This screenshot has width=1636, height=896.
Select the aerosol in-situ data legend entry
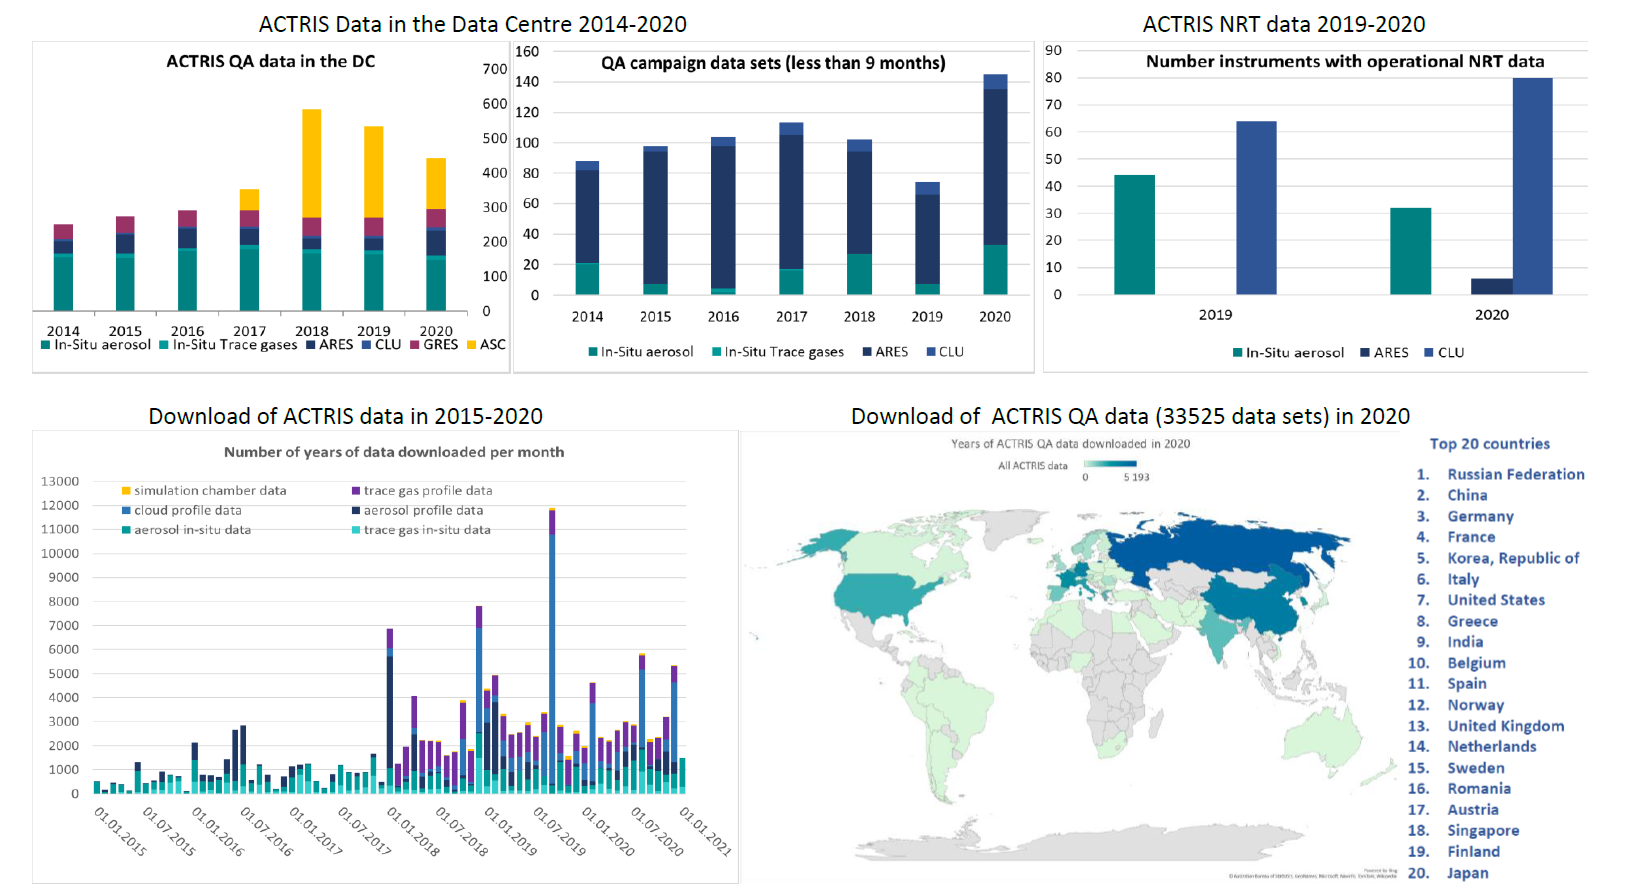click(187, 530)
